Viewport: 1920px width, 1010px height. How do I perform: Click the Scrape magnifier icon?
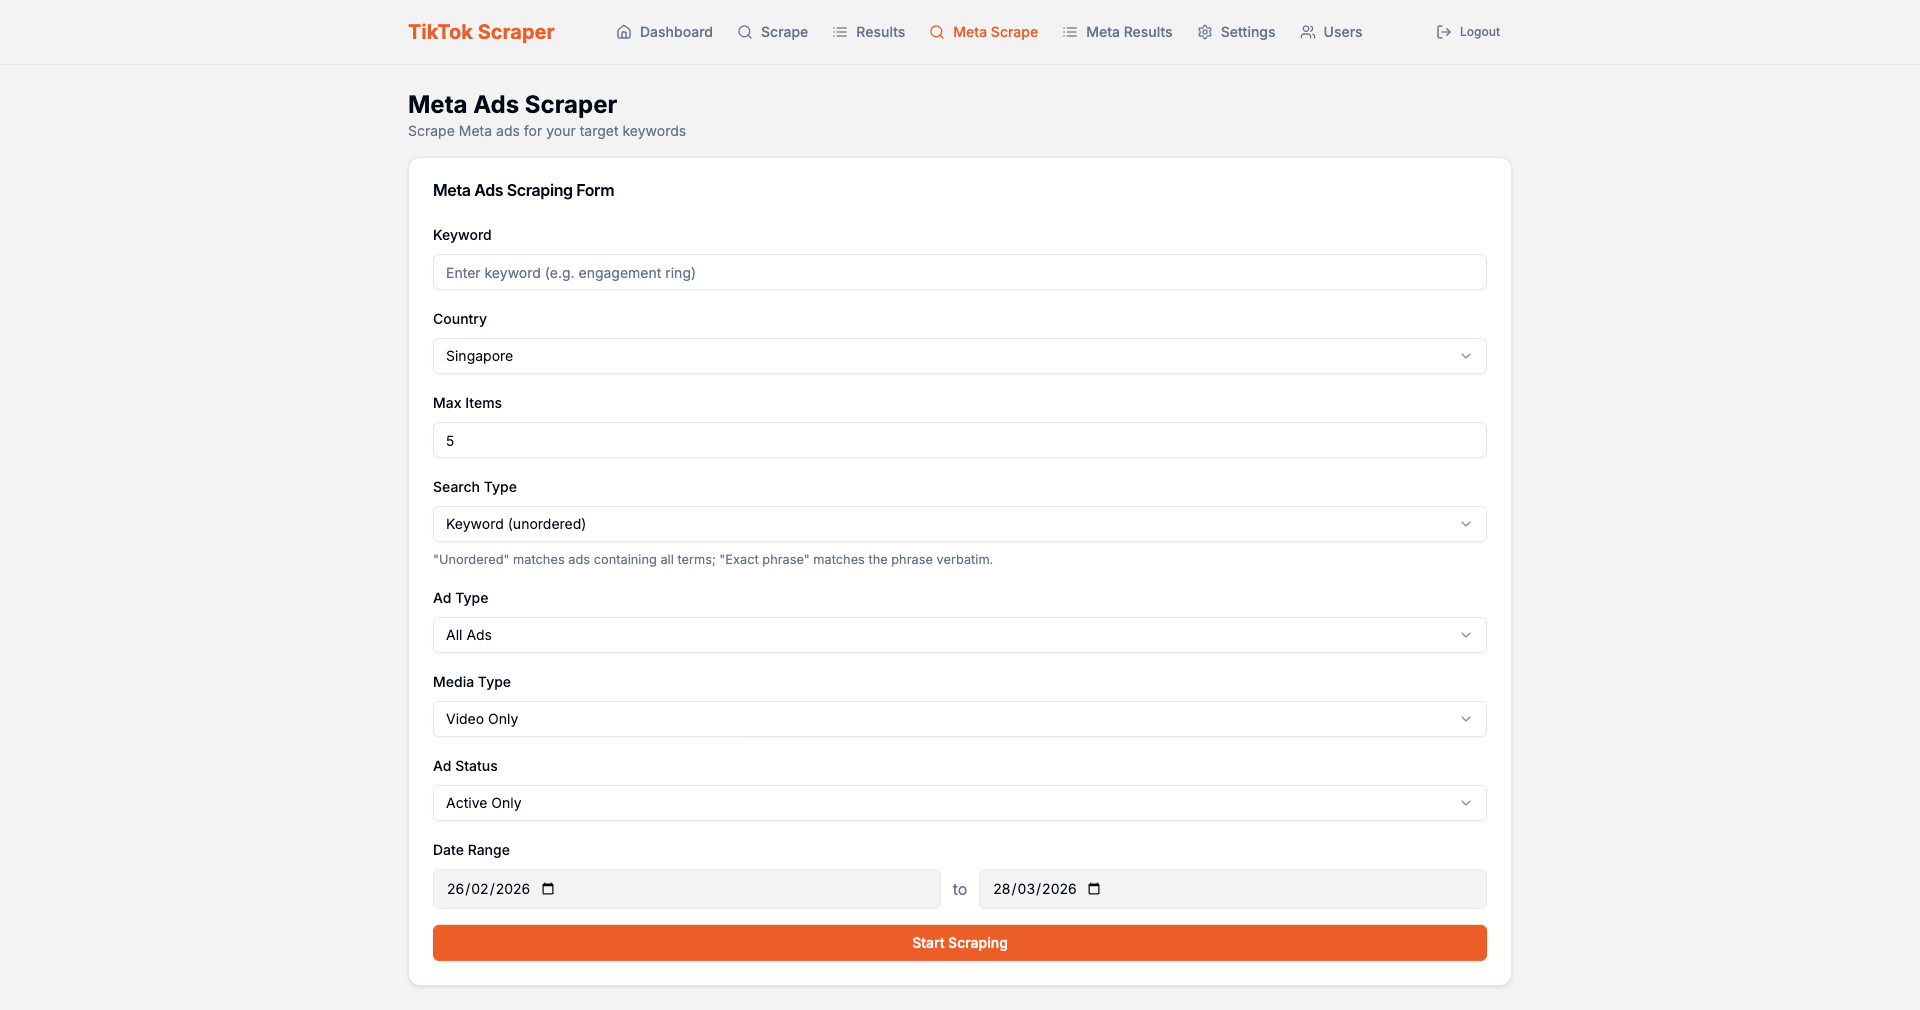click(745, 32)
